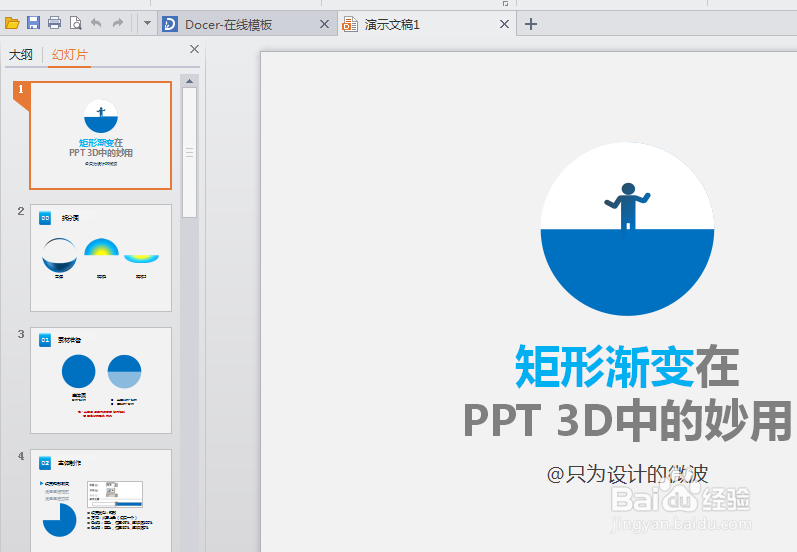Undo the last action

[96, 23]
